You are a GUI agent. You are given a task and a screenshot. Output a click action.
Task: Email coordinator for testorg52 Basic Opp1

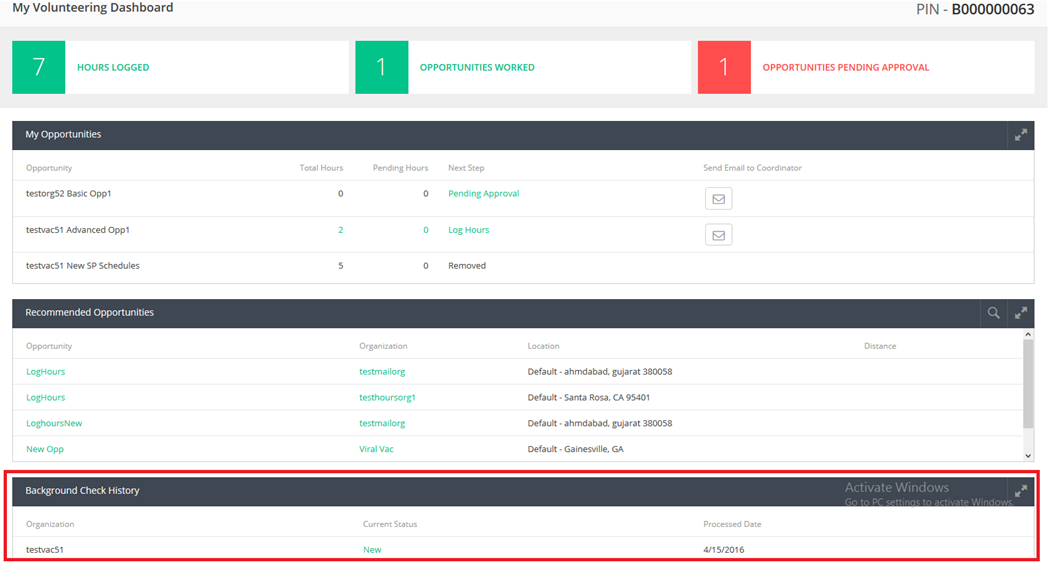point(718,199)
